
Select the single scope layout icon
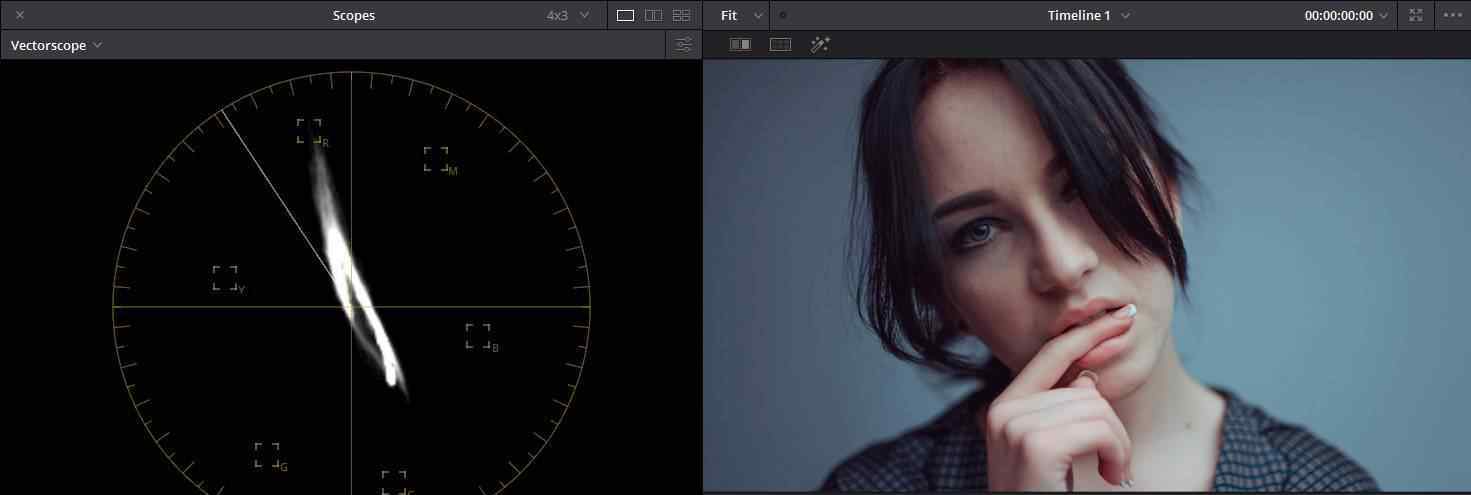coord(626,15)
